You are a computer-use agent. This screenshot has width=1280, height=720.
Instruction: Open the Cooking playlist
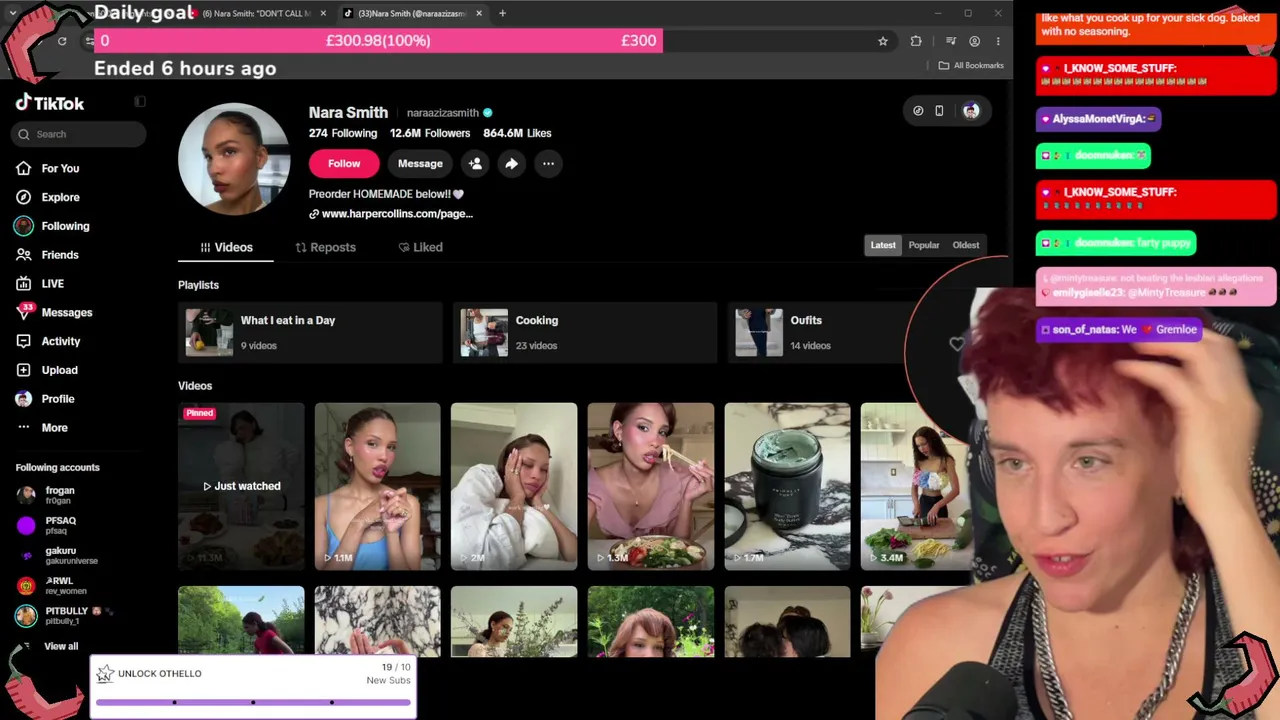(x=585, y=332)
